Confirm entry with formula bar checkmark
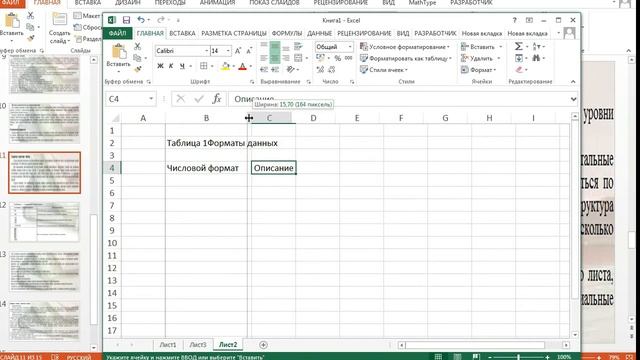The height and width of the screenshot is (360, 640). [x=199, y=98]
